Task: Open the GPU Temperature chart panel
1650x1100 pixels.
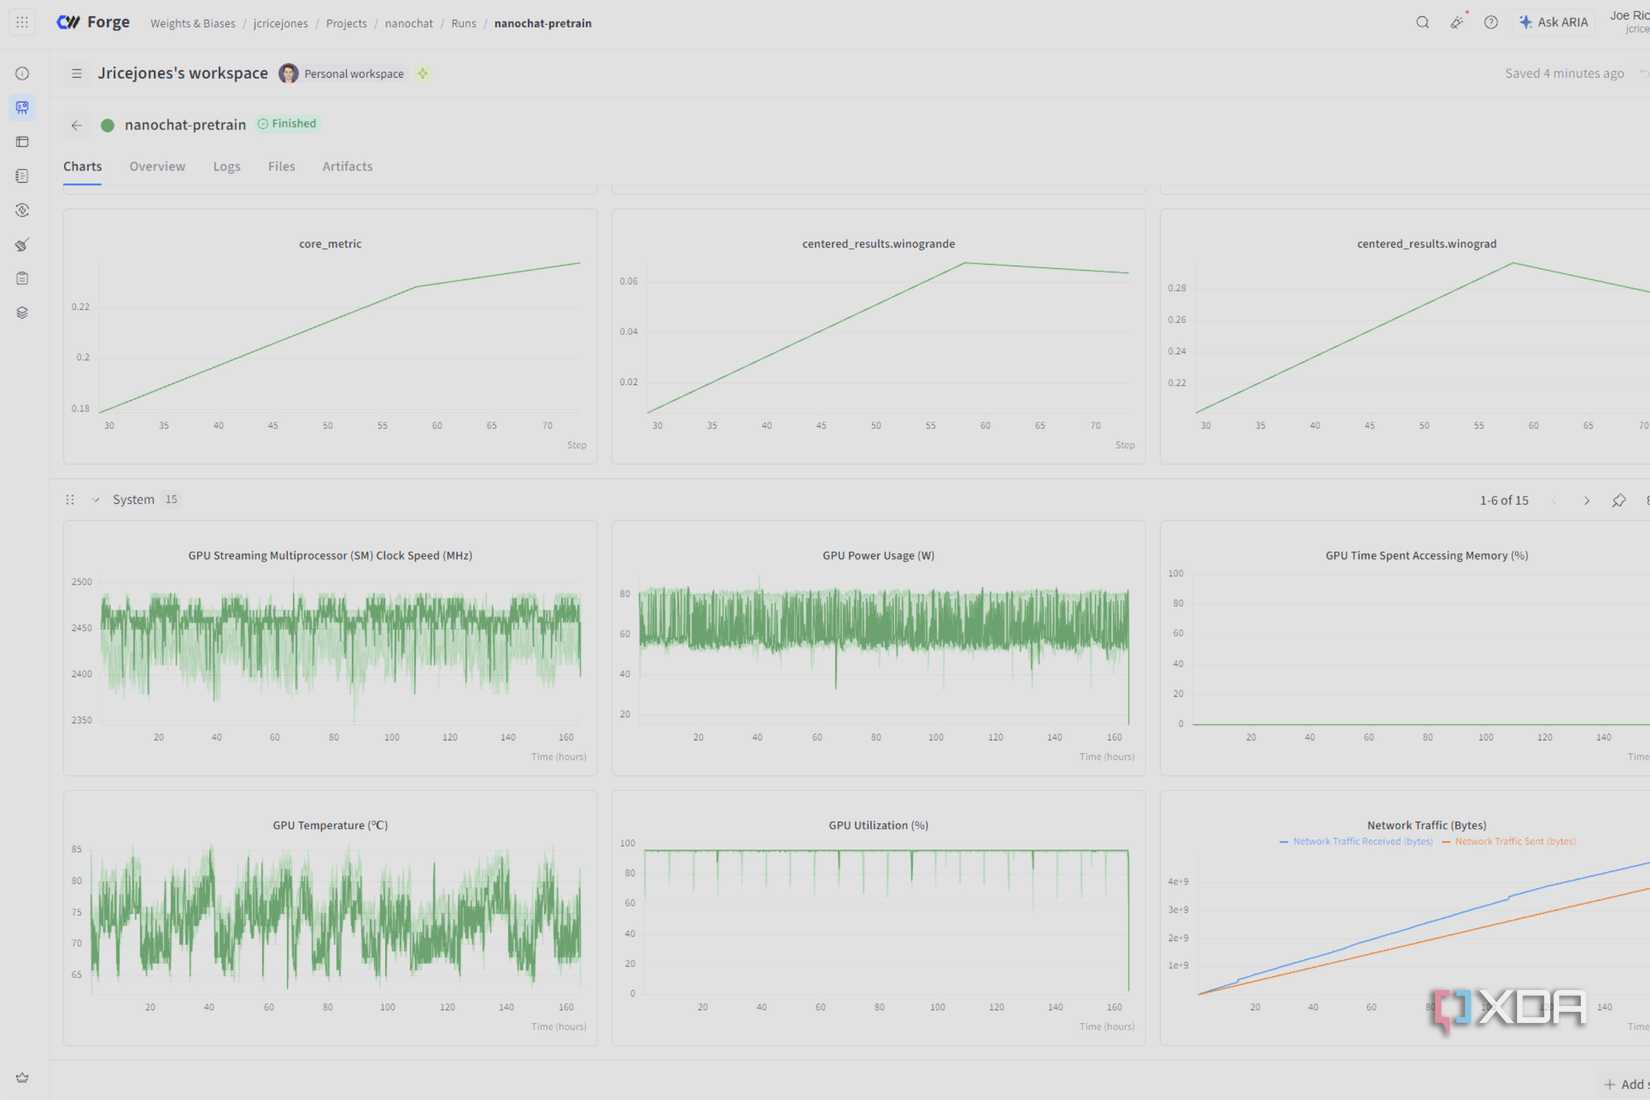Action: pos(330,918)
